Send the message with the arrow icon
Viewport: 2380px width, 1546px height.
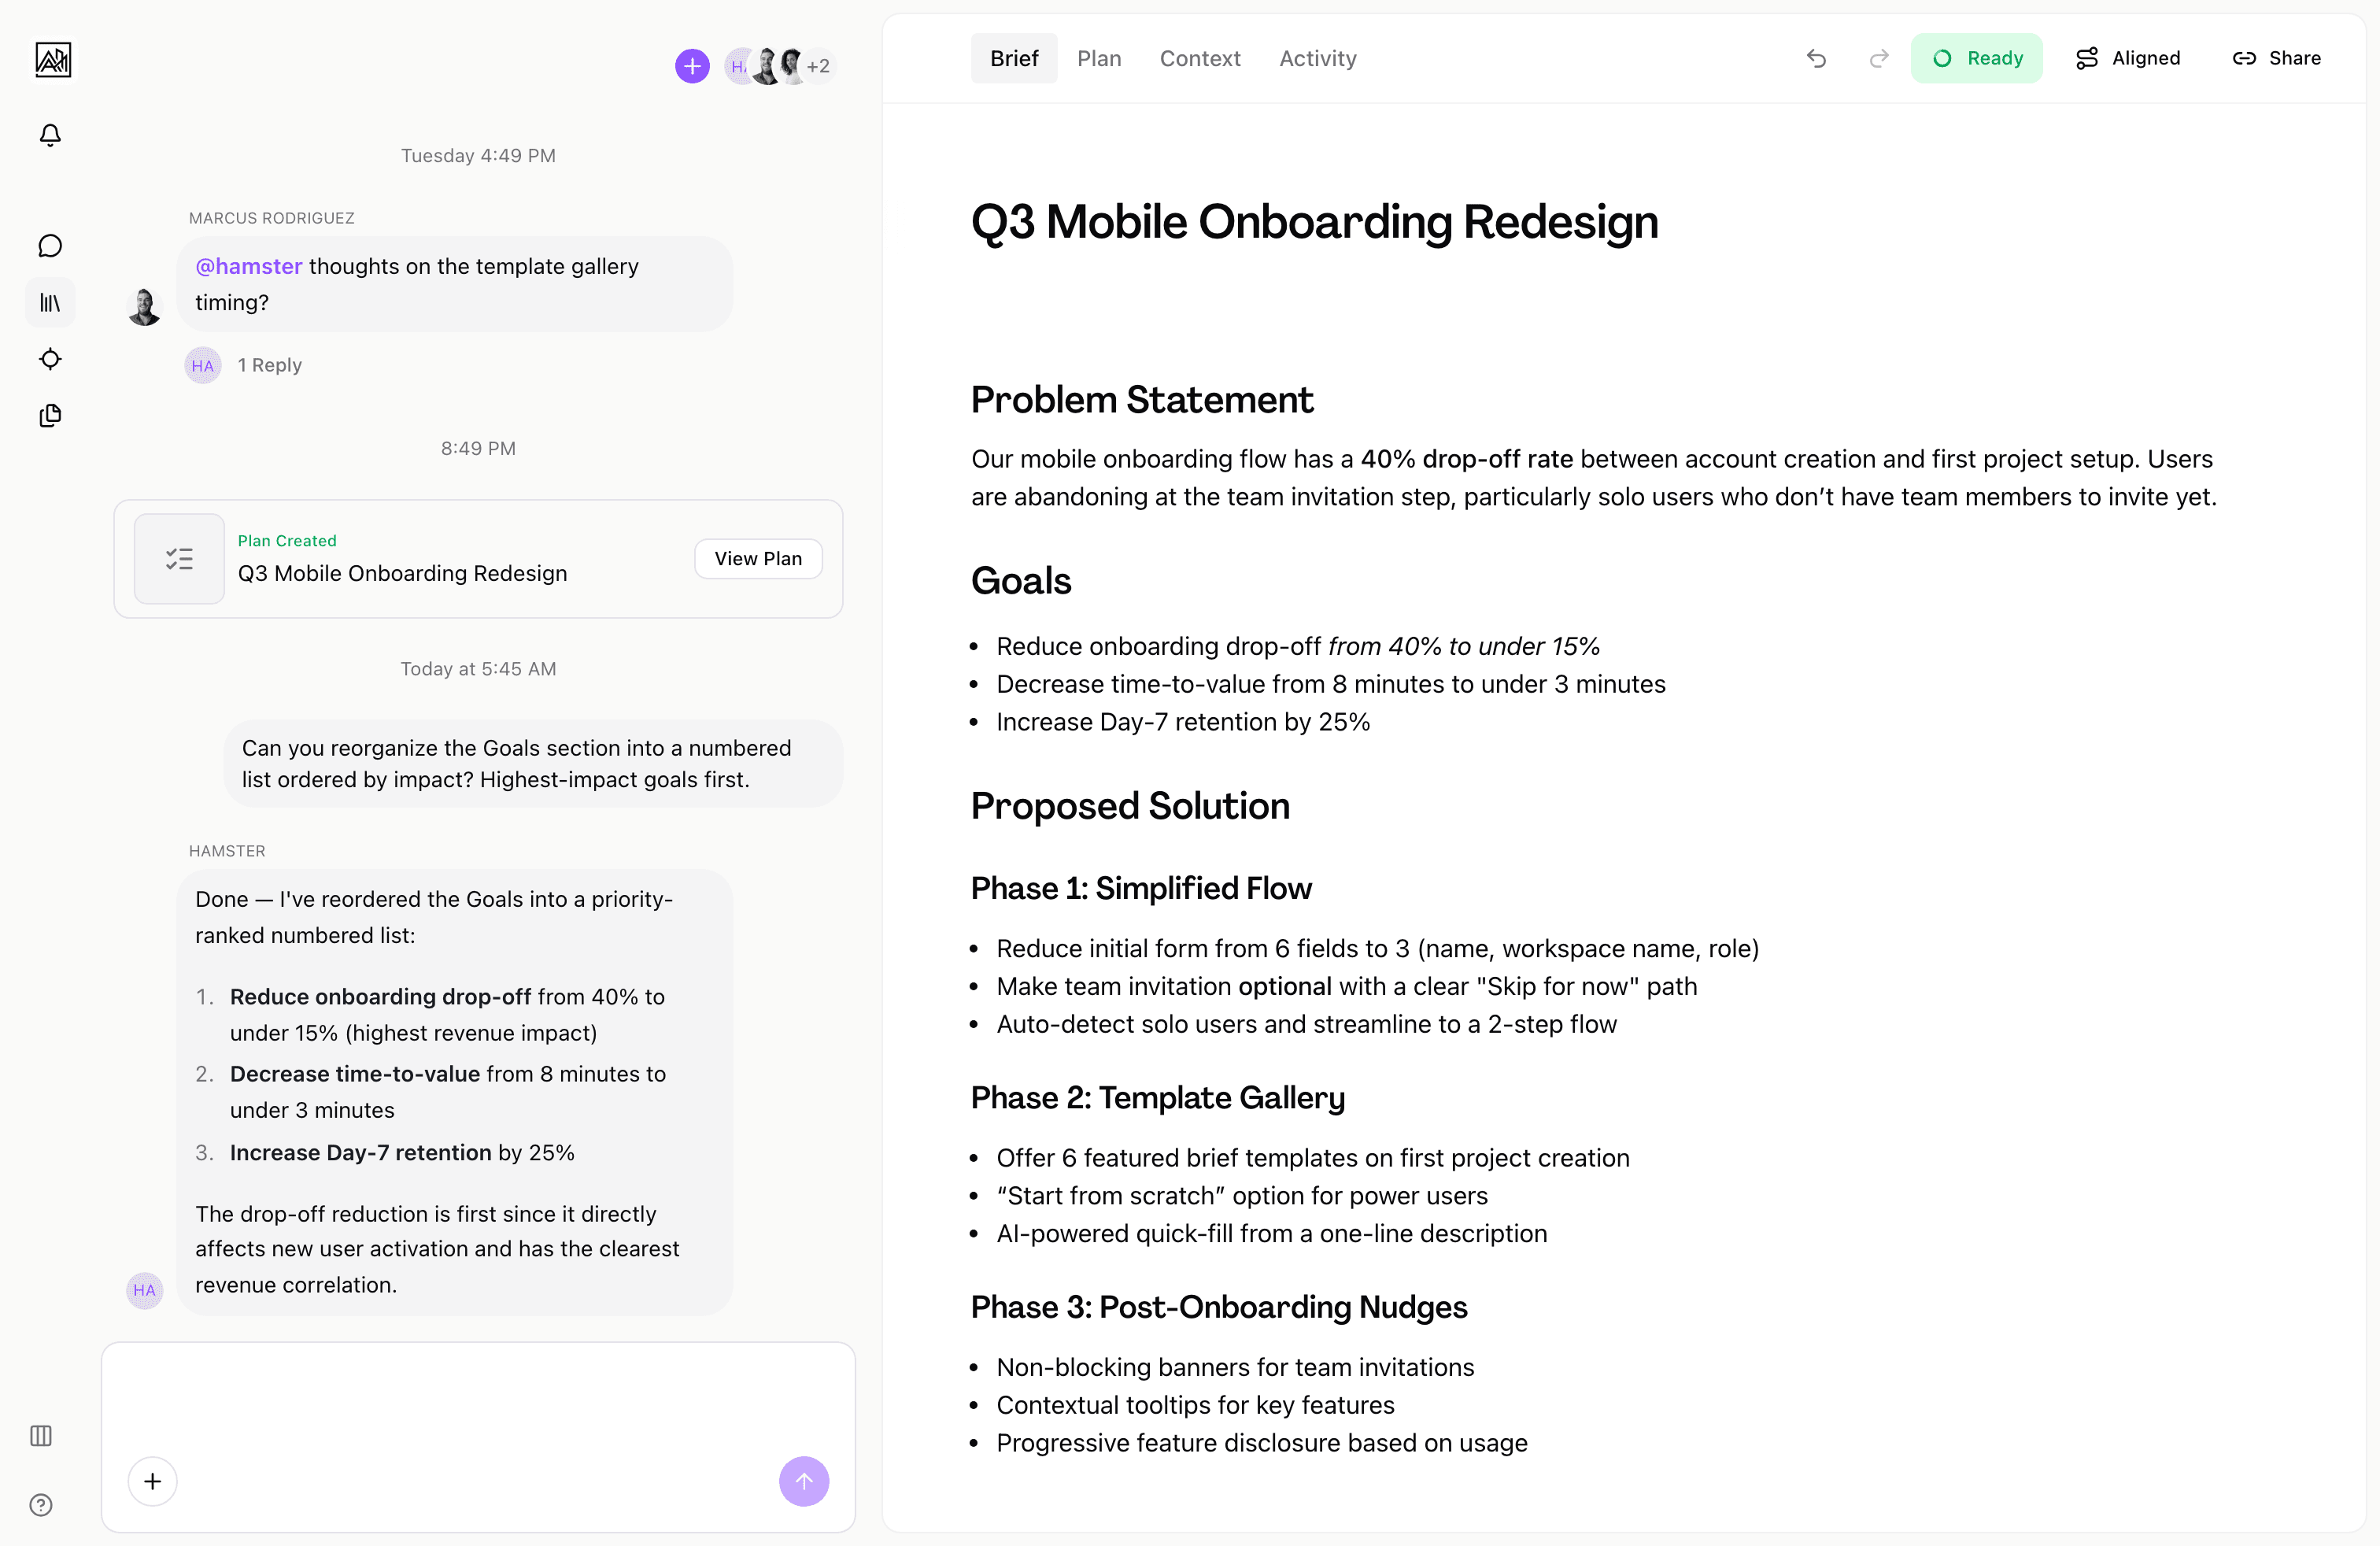[804, 1481]
